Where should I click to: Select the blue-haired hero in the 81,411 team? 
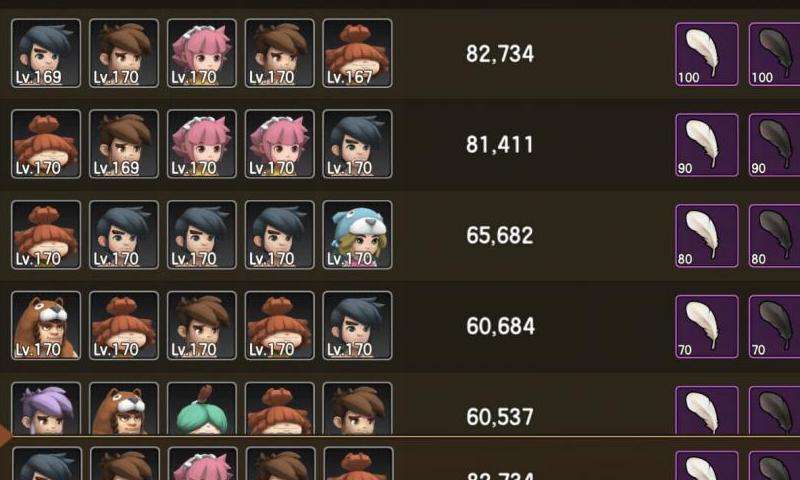(357, 144)
